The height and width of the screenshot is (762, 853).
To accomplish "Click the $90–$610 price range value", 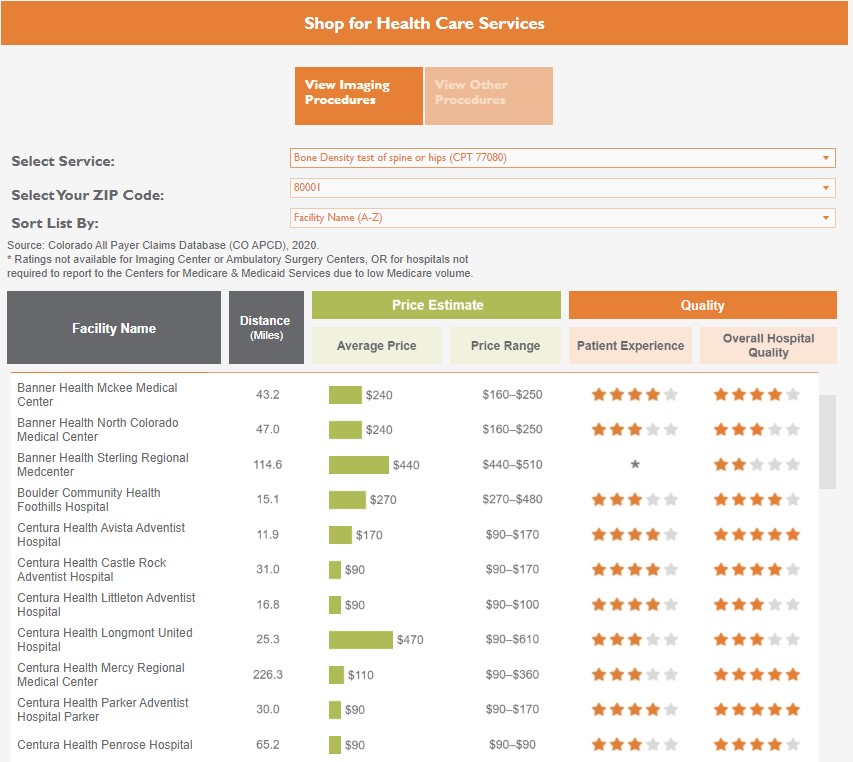I will (512, 639).
